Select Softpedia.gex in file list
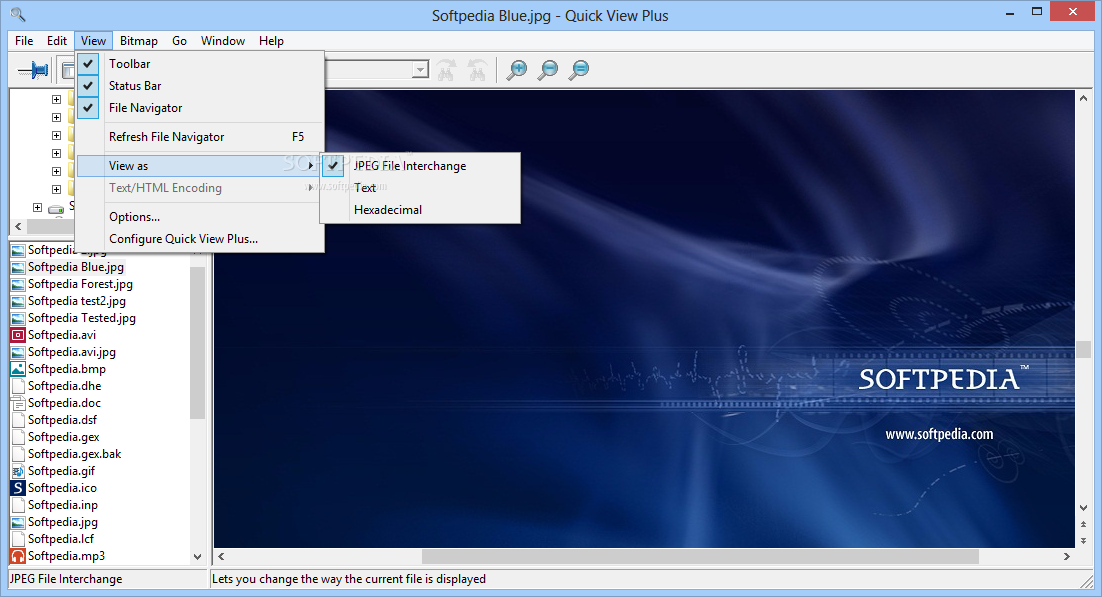Image resolution: width=1102 pixels, height=597 pixels. click(63, 437)
